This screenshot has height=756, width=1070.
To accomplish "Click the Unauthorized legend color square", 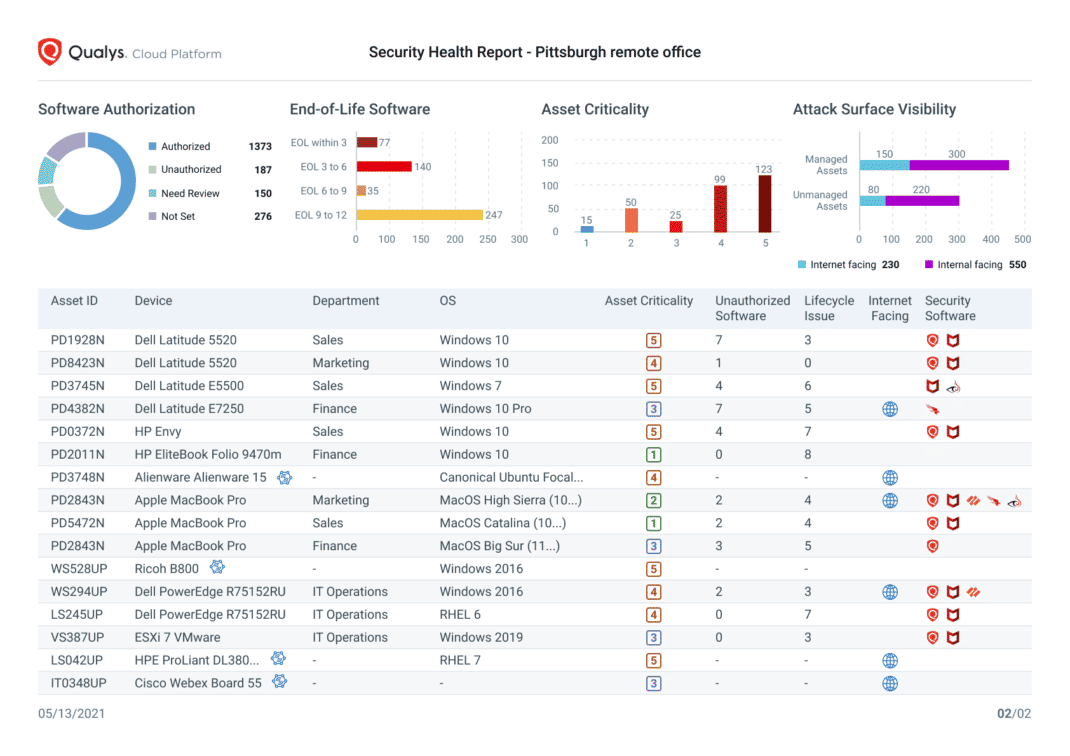I will coord(152,169).
